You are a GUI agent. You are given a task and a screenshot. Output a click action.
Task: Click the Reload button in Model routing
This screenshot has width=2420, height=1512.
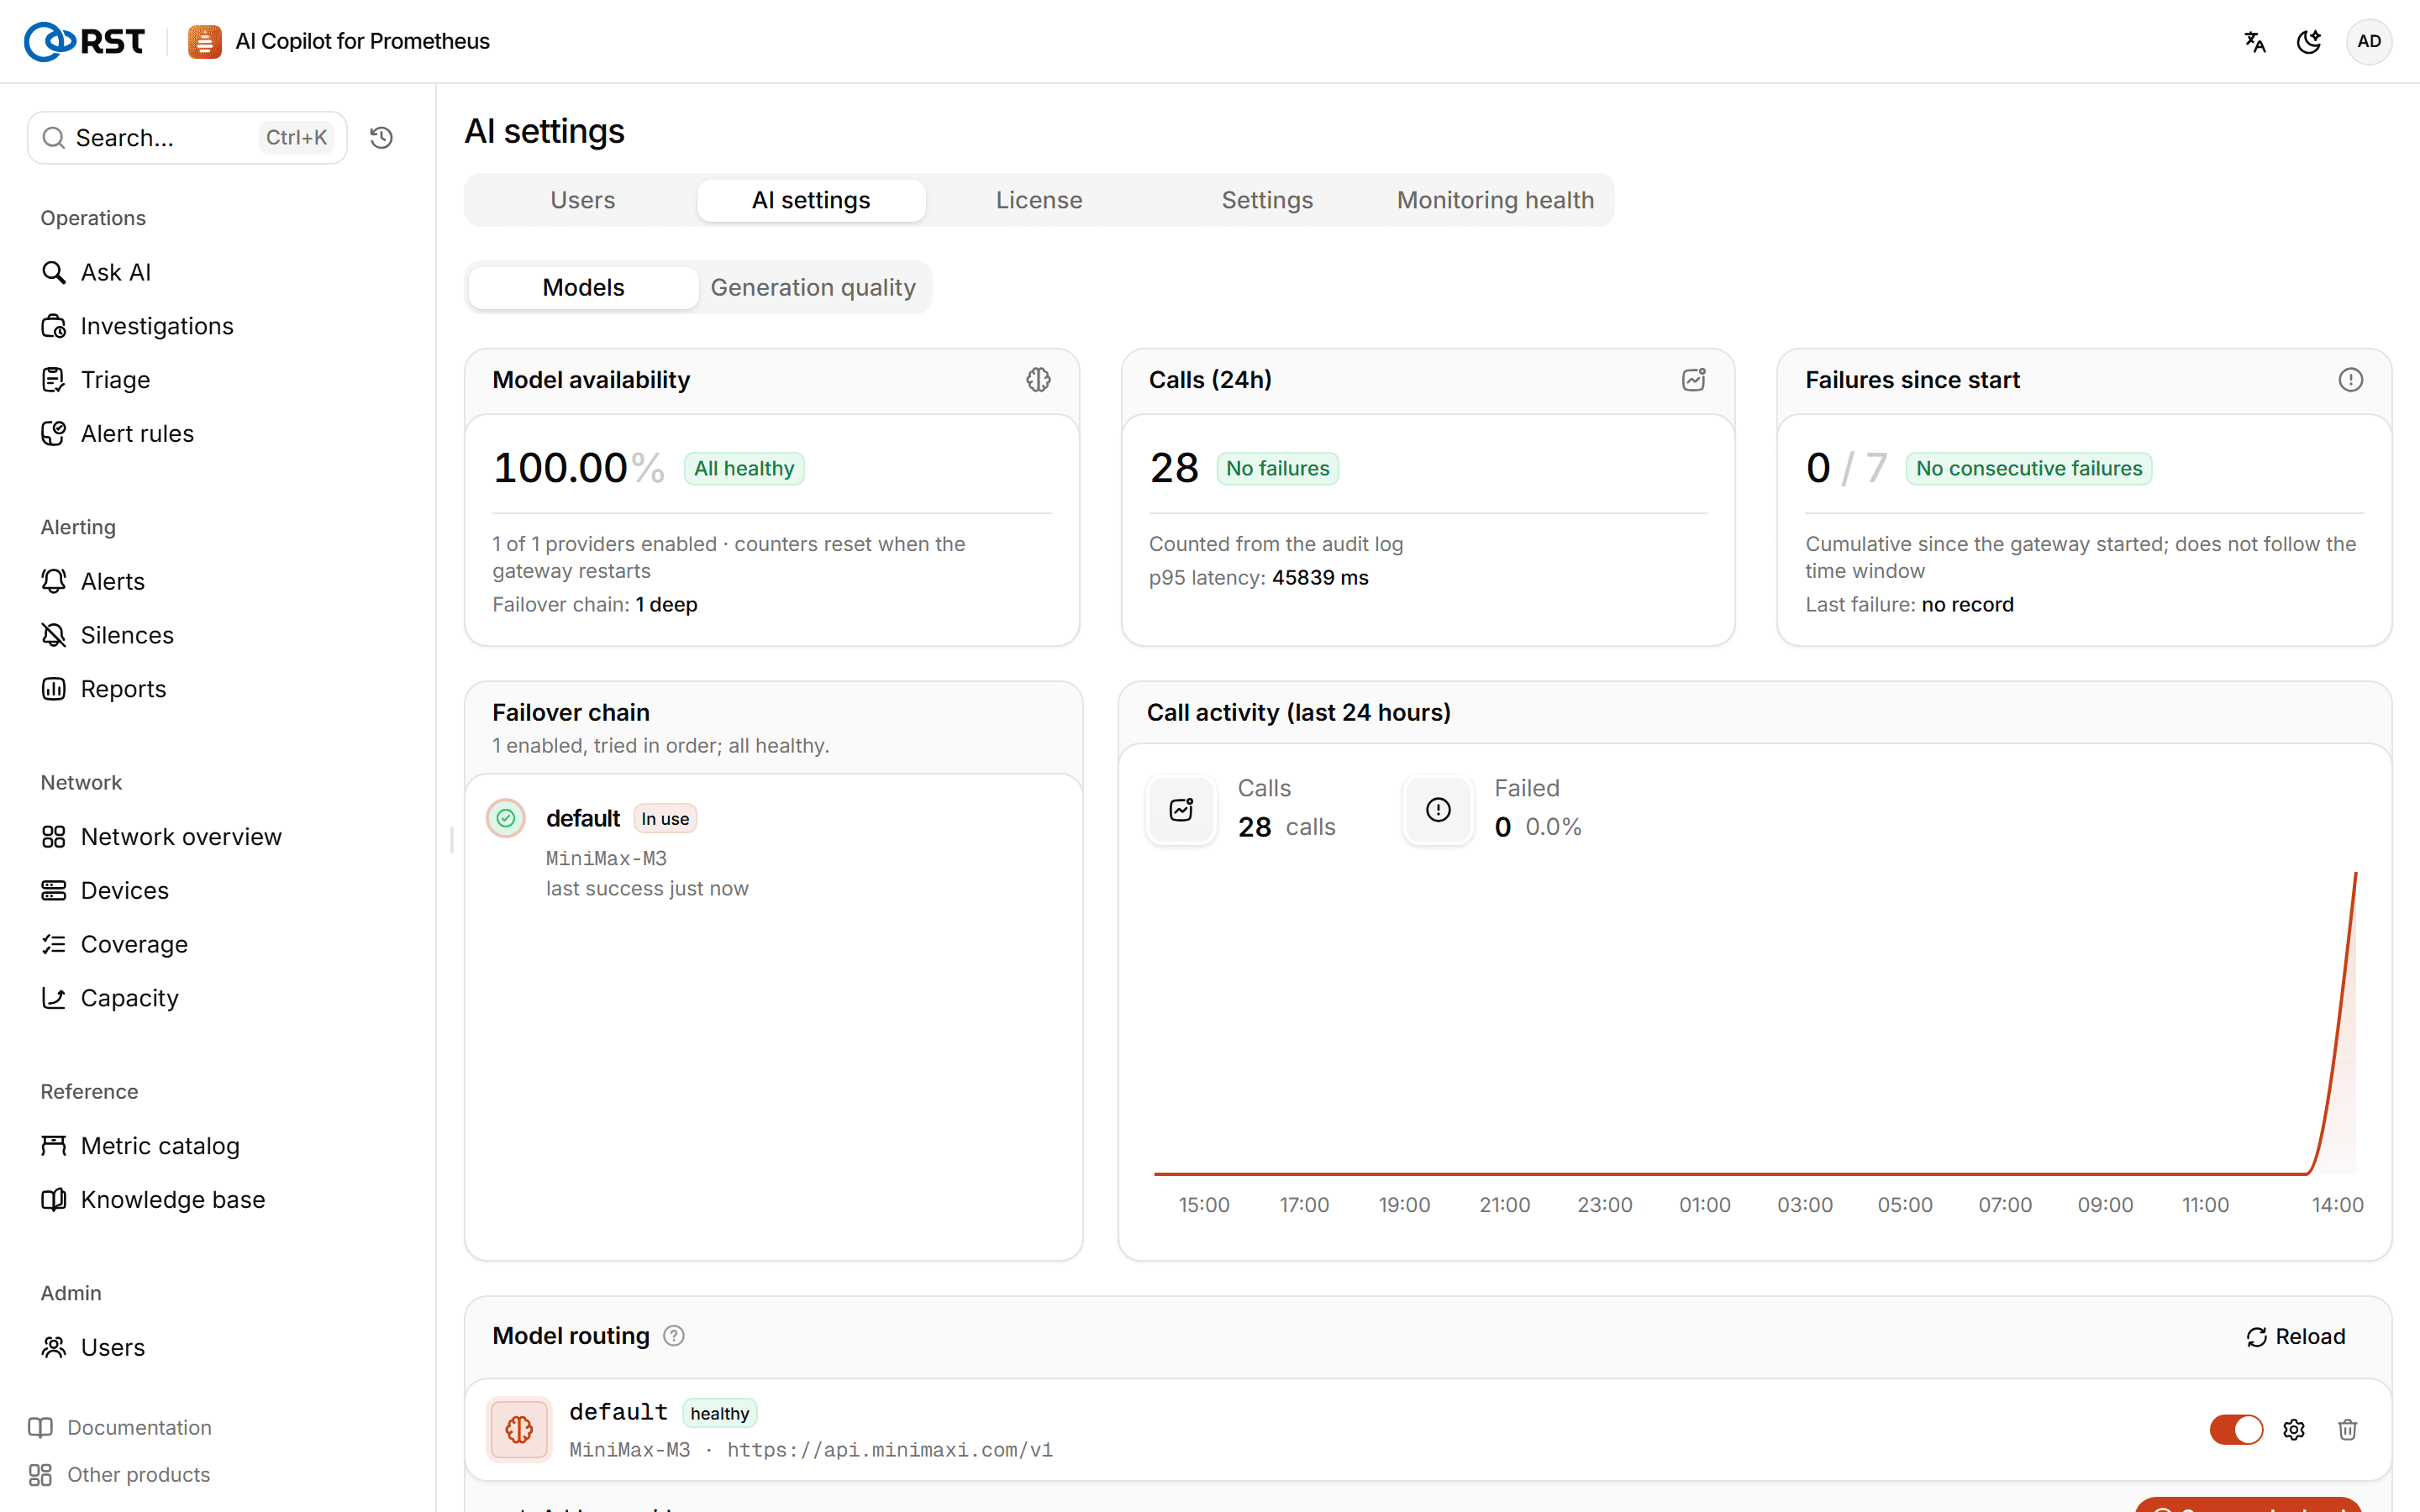[x=2296, y=1337]
